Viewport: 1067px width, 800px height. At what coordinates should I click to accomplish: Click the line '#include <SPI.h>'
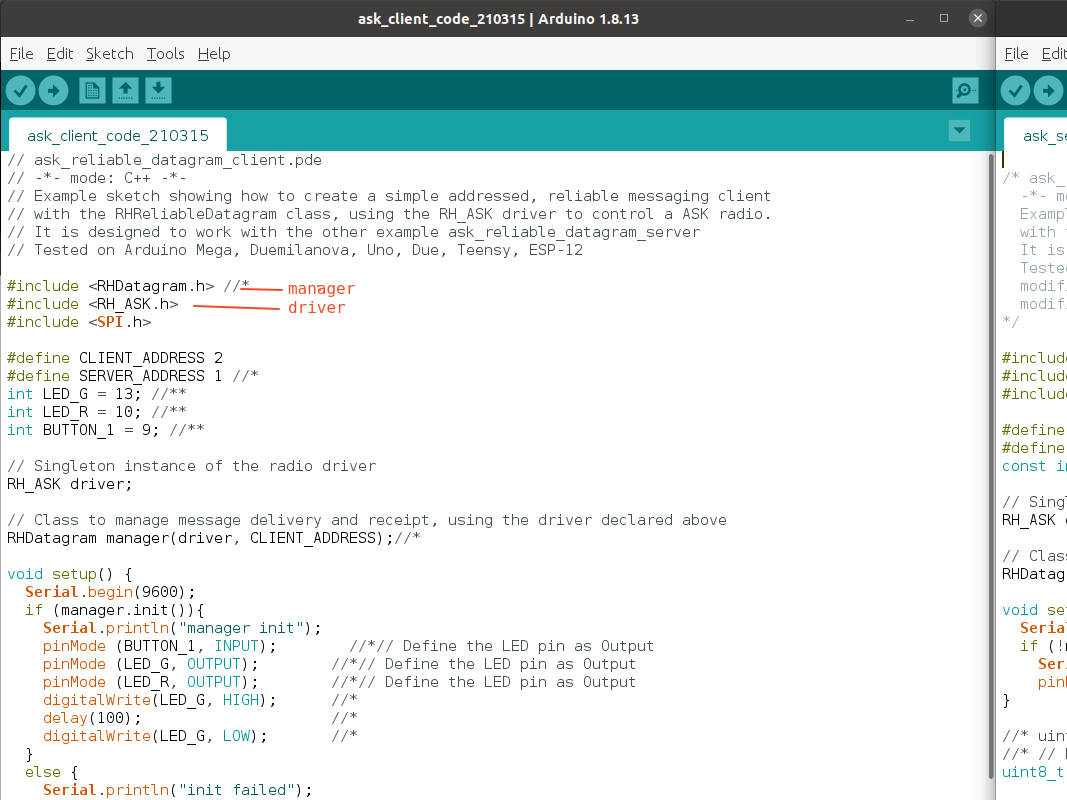point(79,322)
